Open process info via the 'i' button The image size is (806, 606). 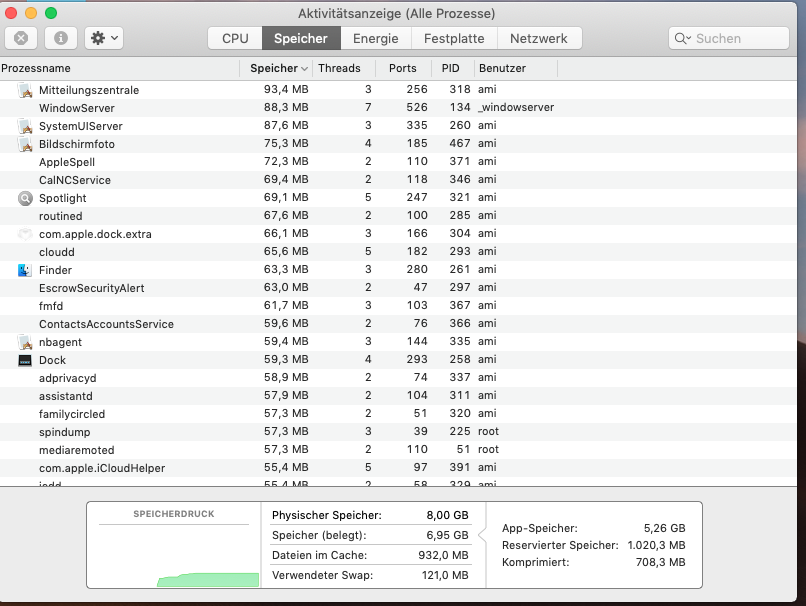pyautogui.click(x=61, y=38)
